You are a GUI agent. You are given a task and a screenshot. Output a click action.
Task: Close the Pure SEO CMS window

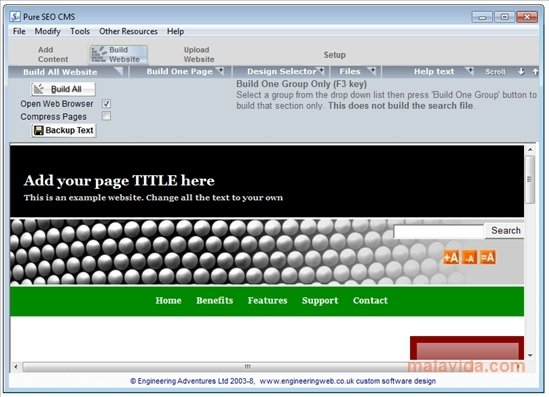coord(527,17)
